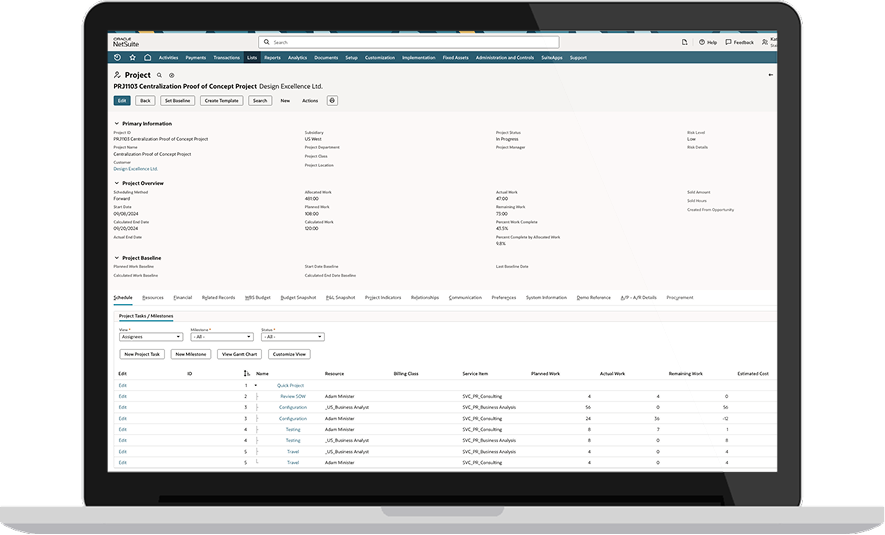Click the magnifier icon in the global search box

[x=266, y=42]
